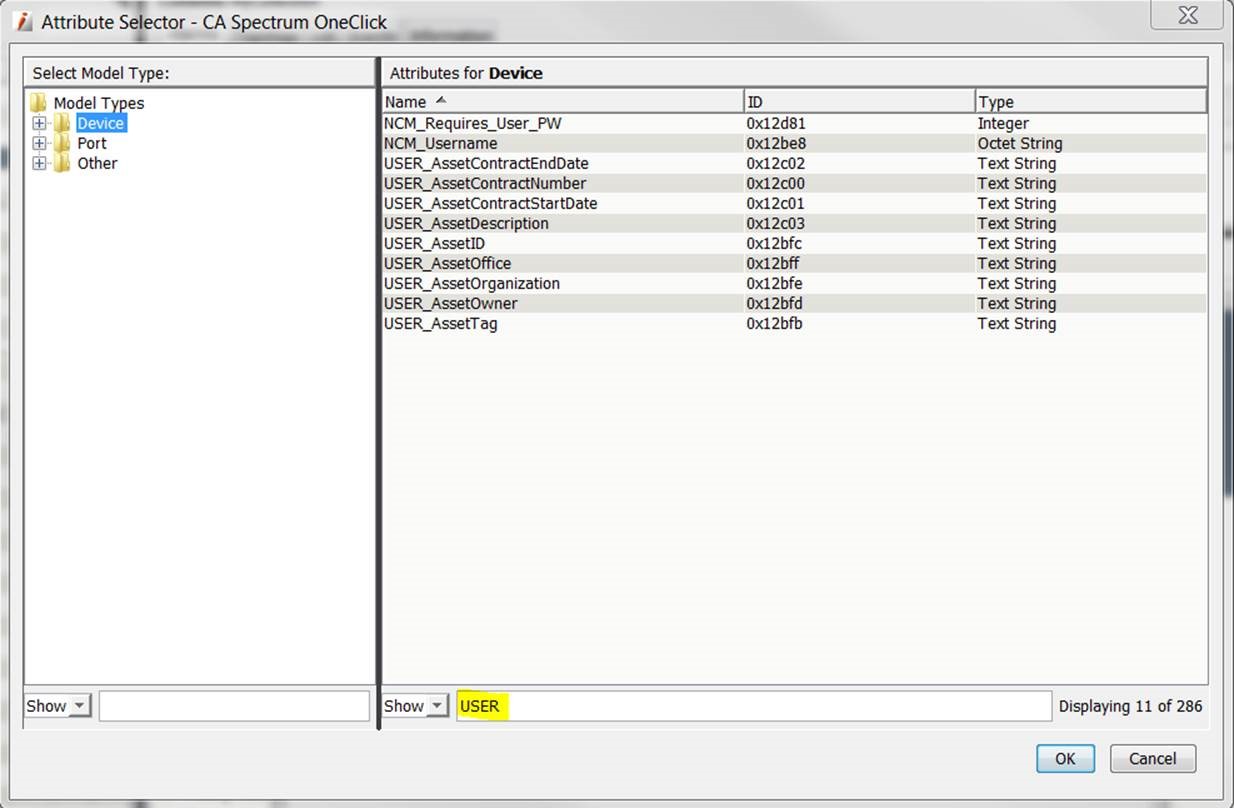Click the Other folder icon
The width and height of the screenshot is (1234, 808).
point(62,163)
